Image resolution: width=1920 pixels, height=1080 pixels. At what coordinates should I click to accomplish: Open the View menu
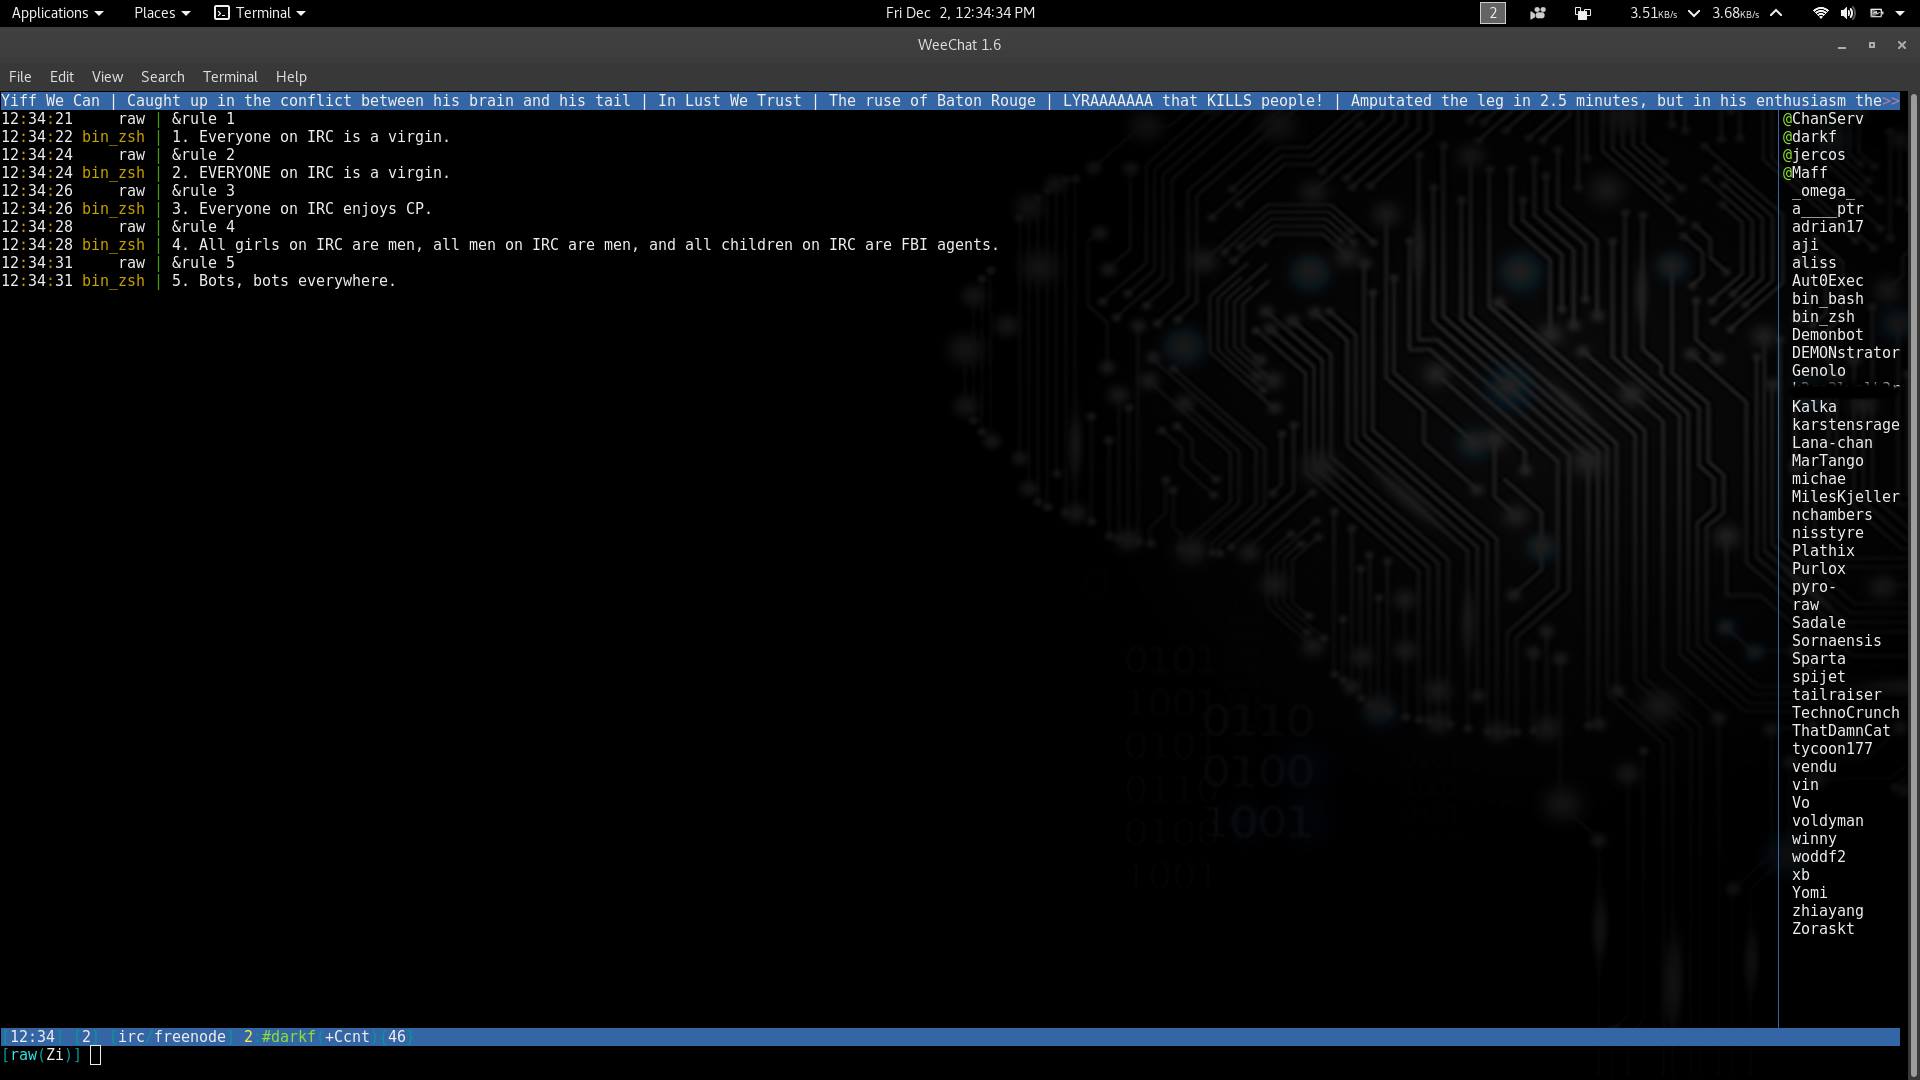[107, 77]
